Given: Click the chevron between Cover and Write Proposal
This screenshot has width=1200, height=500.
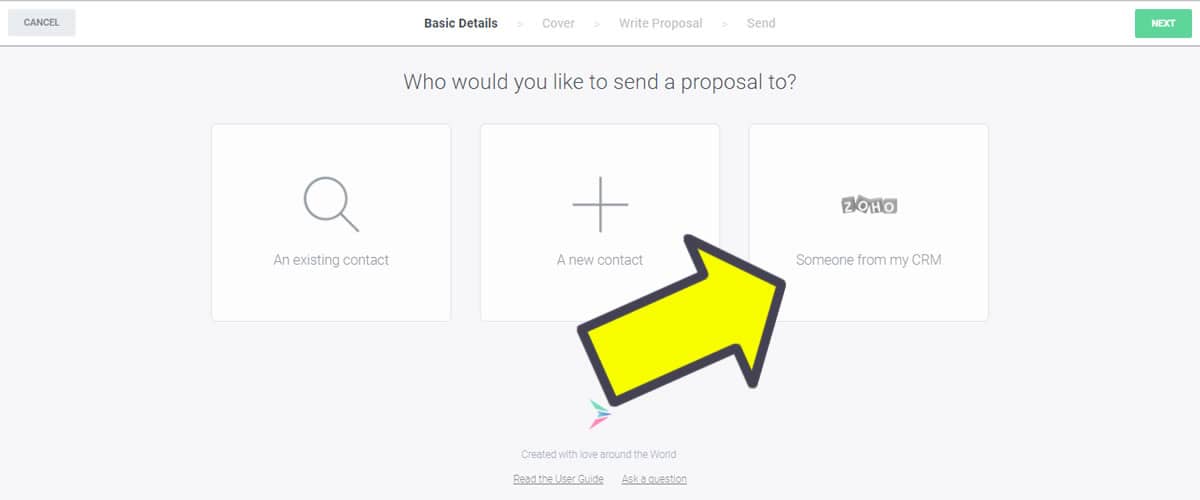Looking at the screenshot, I should (596, 24).
